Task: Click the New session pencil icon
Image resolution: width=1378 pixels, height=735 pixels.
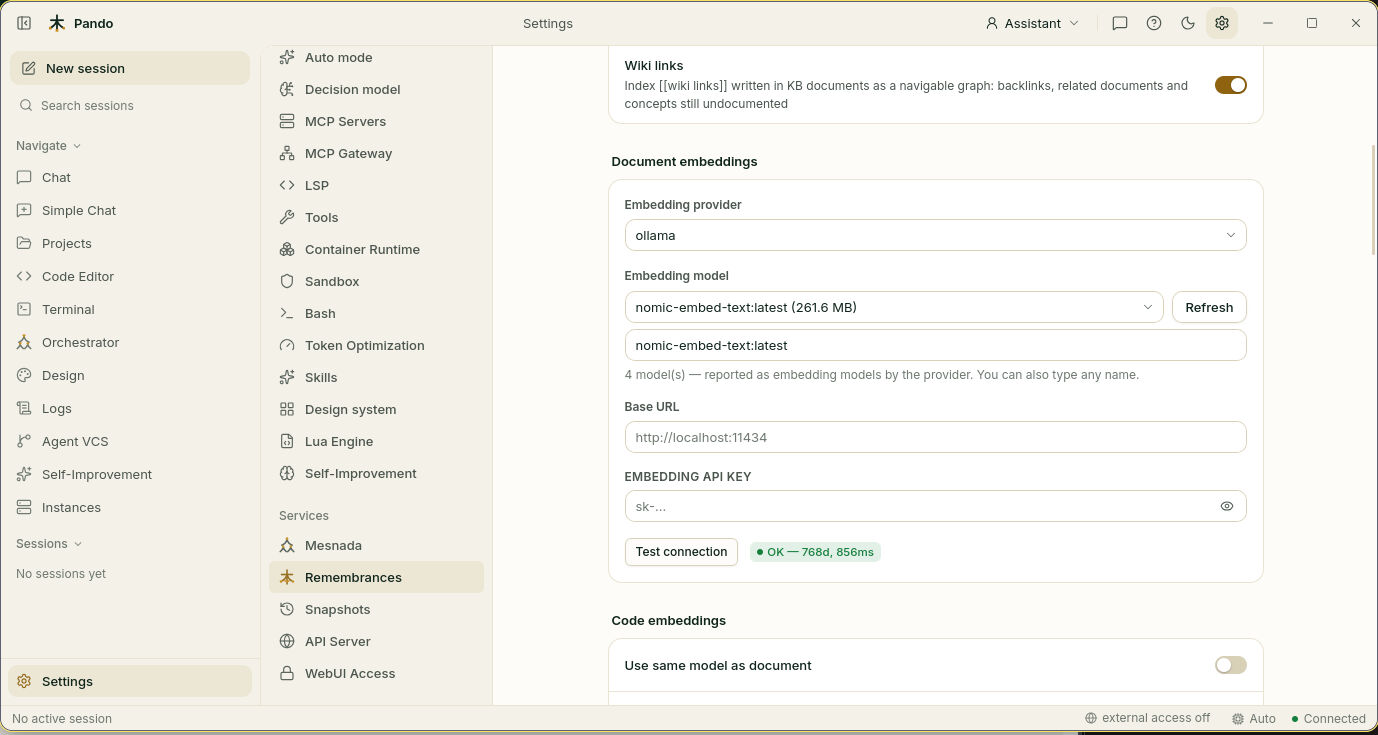Action: tap(27, 68)
